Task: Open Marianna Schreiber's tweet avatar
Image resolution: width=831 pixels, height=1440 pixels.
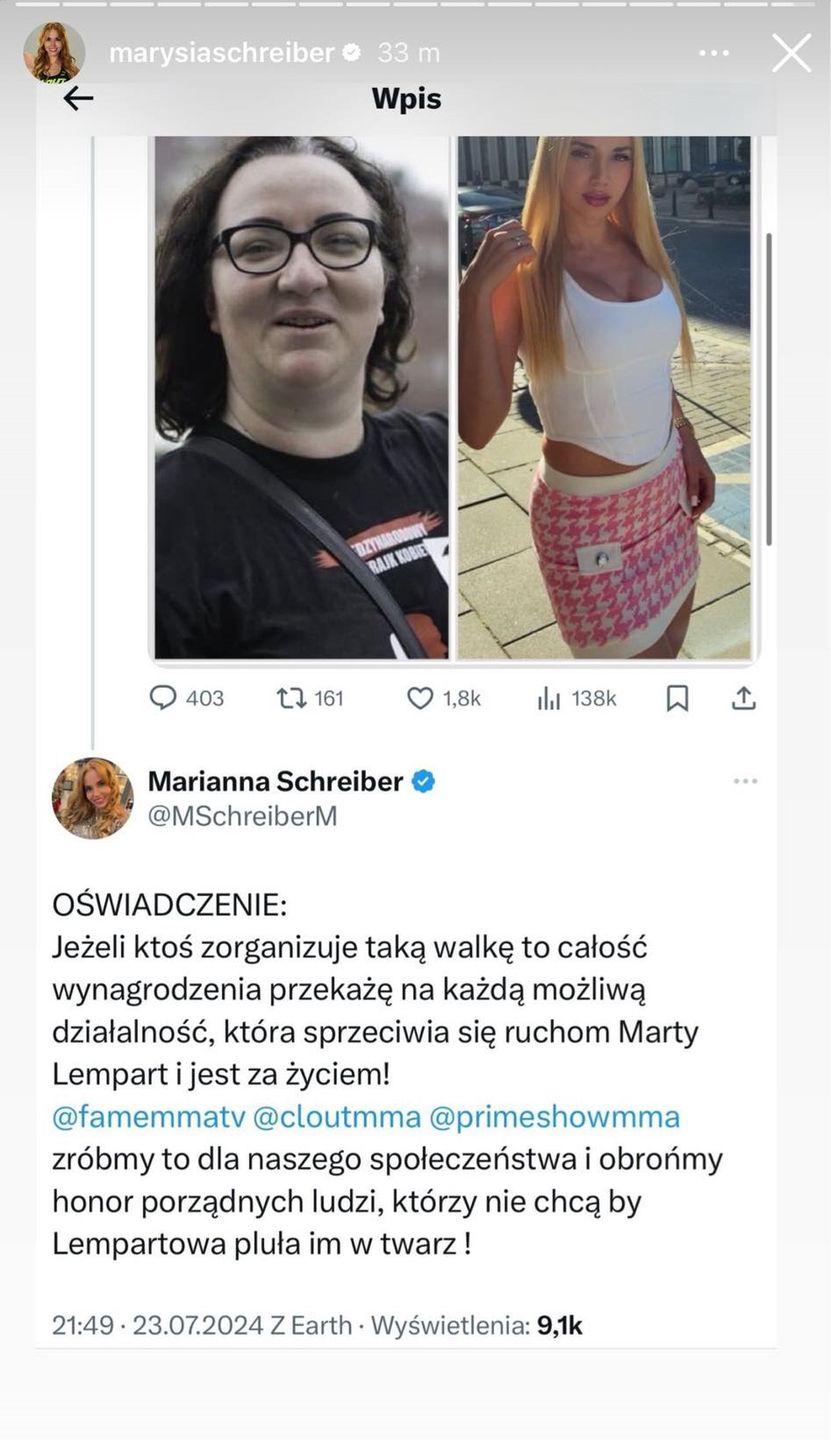Action: coord(92,798)
